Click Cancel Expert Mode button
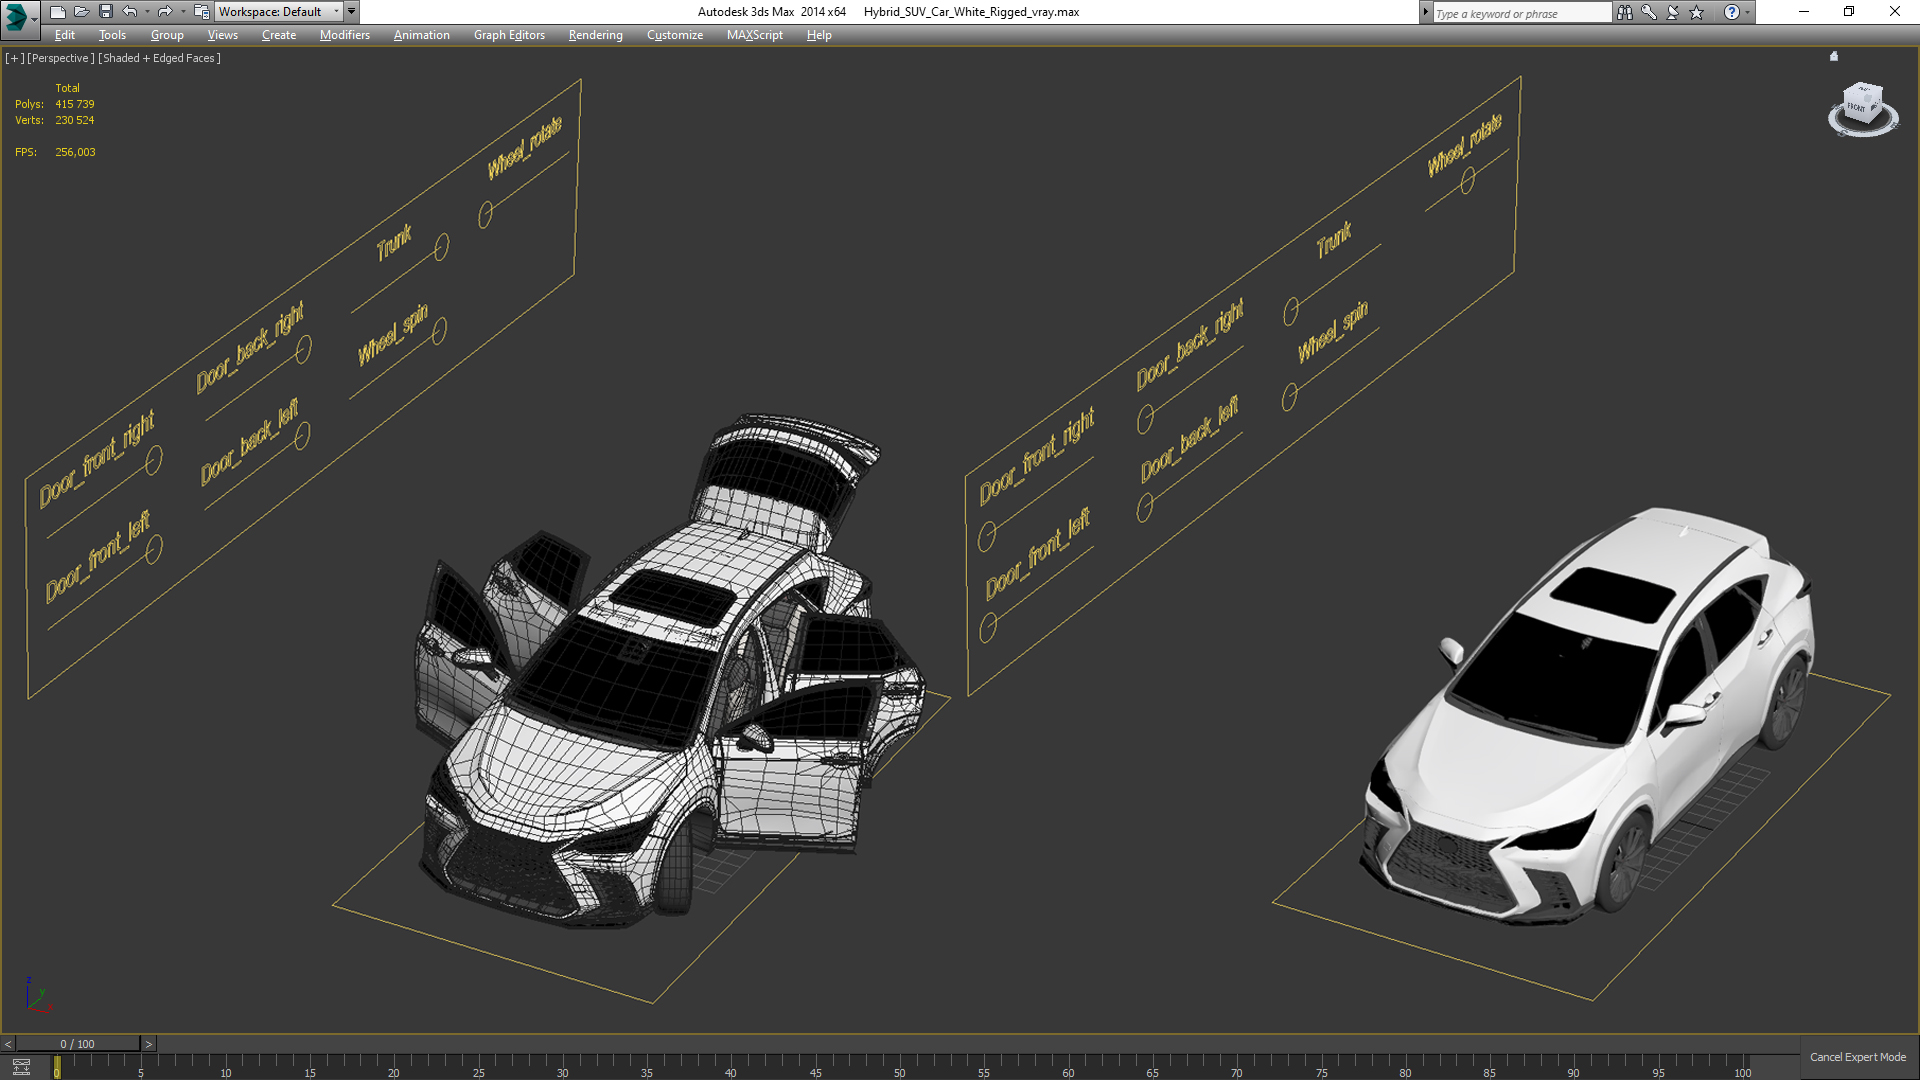Viewport: 1920px width, 1080px height. (x=1857, y=1057)
